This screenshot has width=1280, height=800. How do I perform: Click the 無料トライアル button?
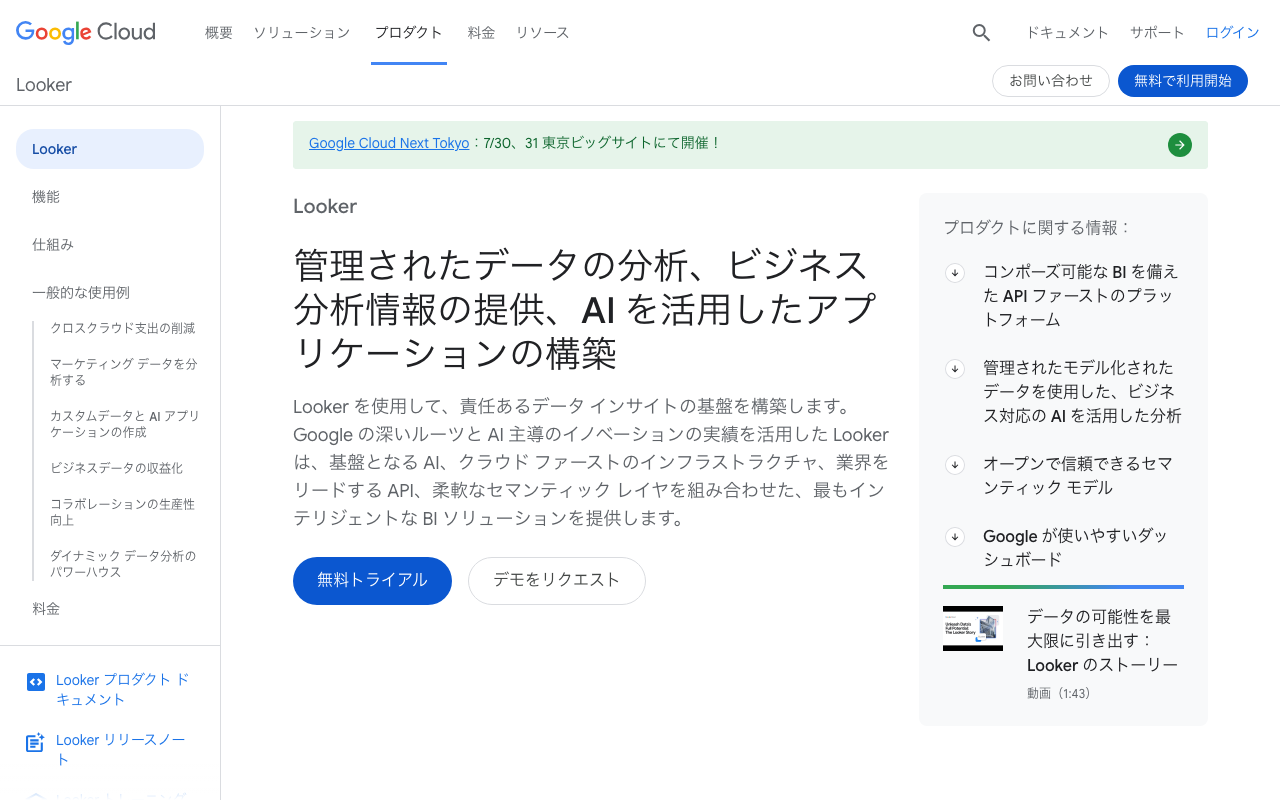pos(372,581)
